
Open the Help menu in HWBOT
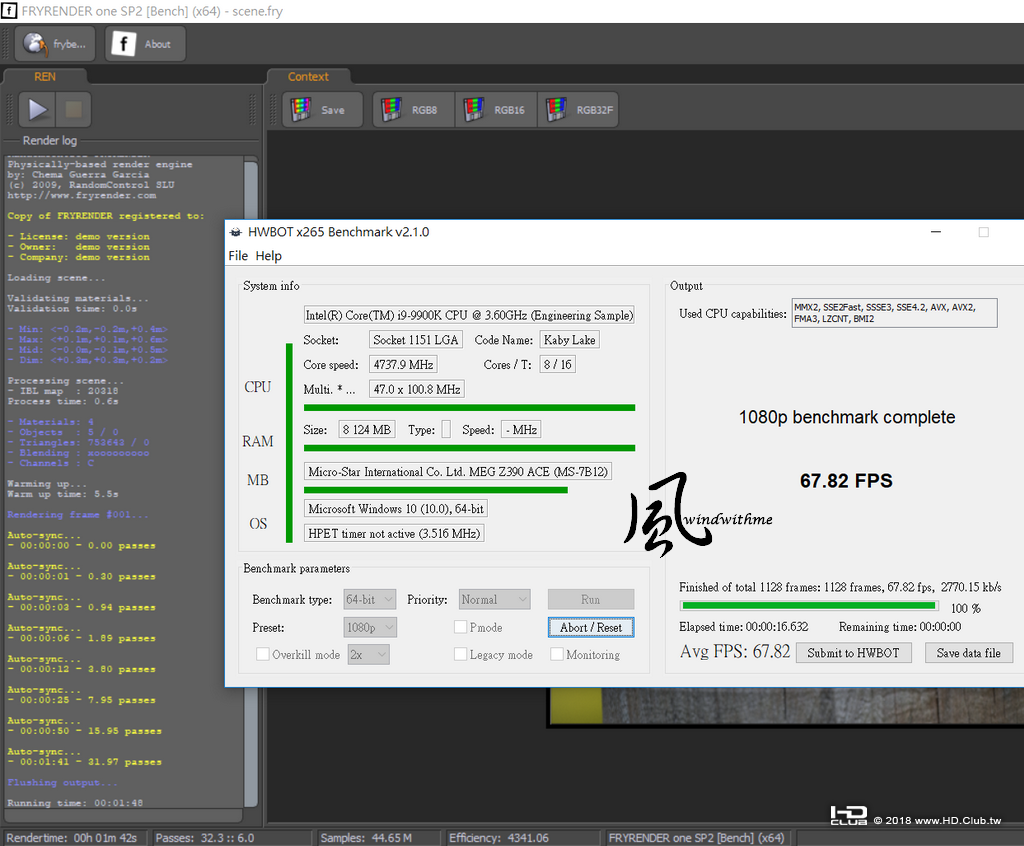[x=268, y=256]
